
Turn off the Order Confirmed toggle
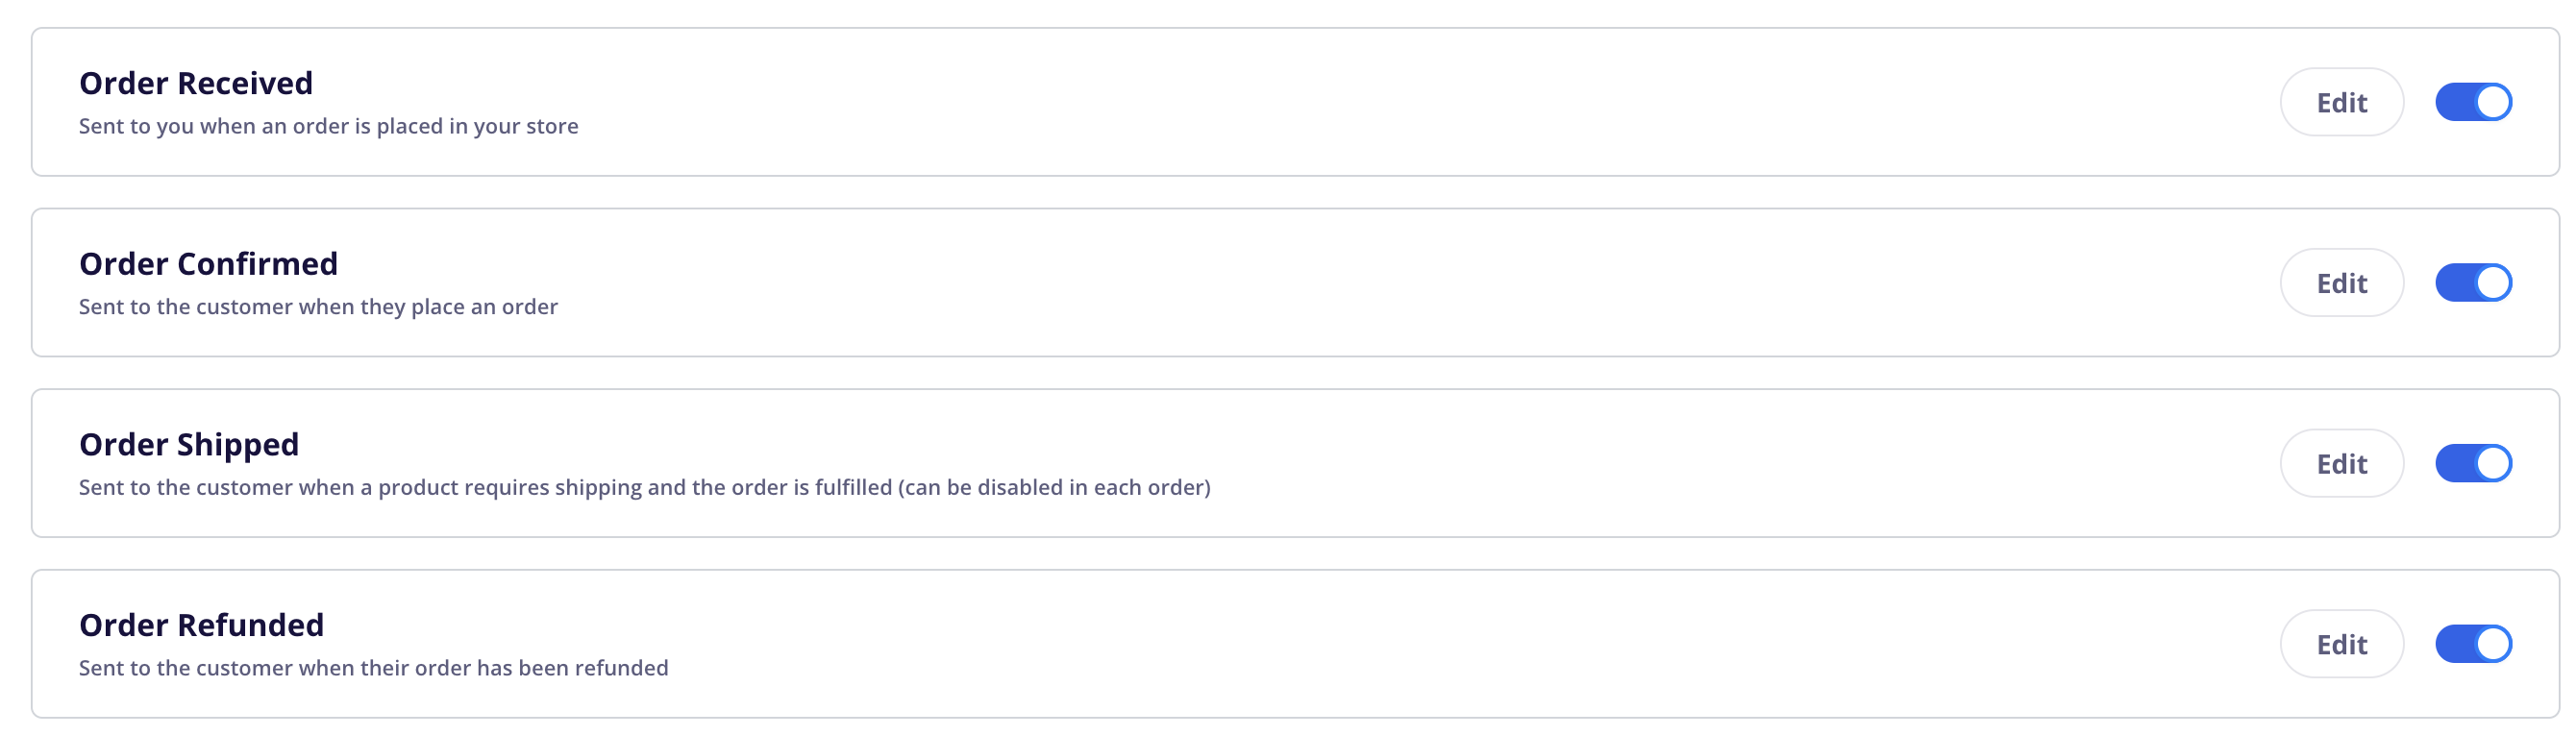coord(2473,283)
